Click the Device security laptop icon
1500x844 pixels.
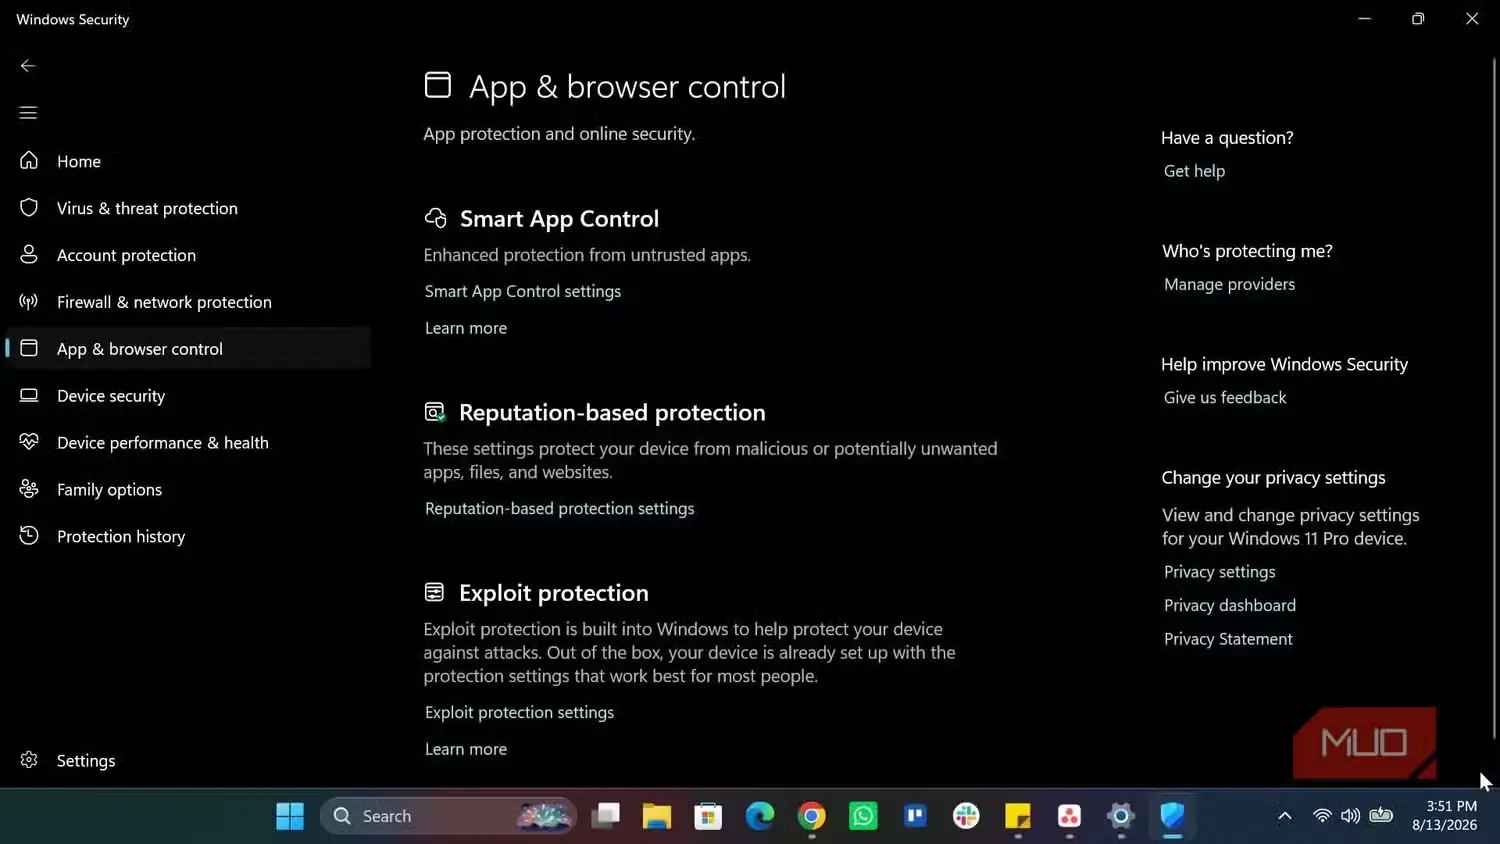point(29,395)
